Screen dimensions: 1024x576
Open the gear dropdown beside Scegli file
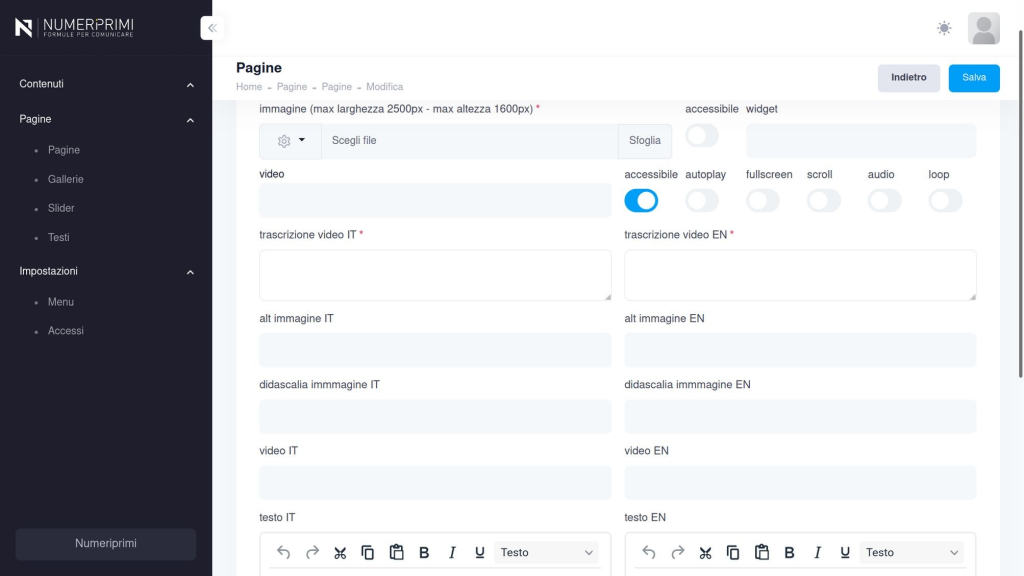pyautogui.click(x=290, y=141)
